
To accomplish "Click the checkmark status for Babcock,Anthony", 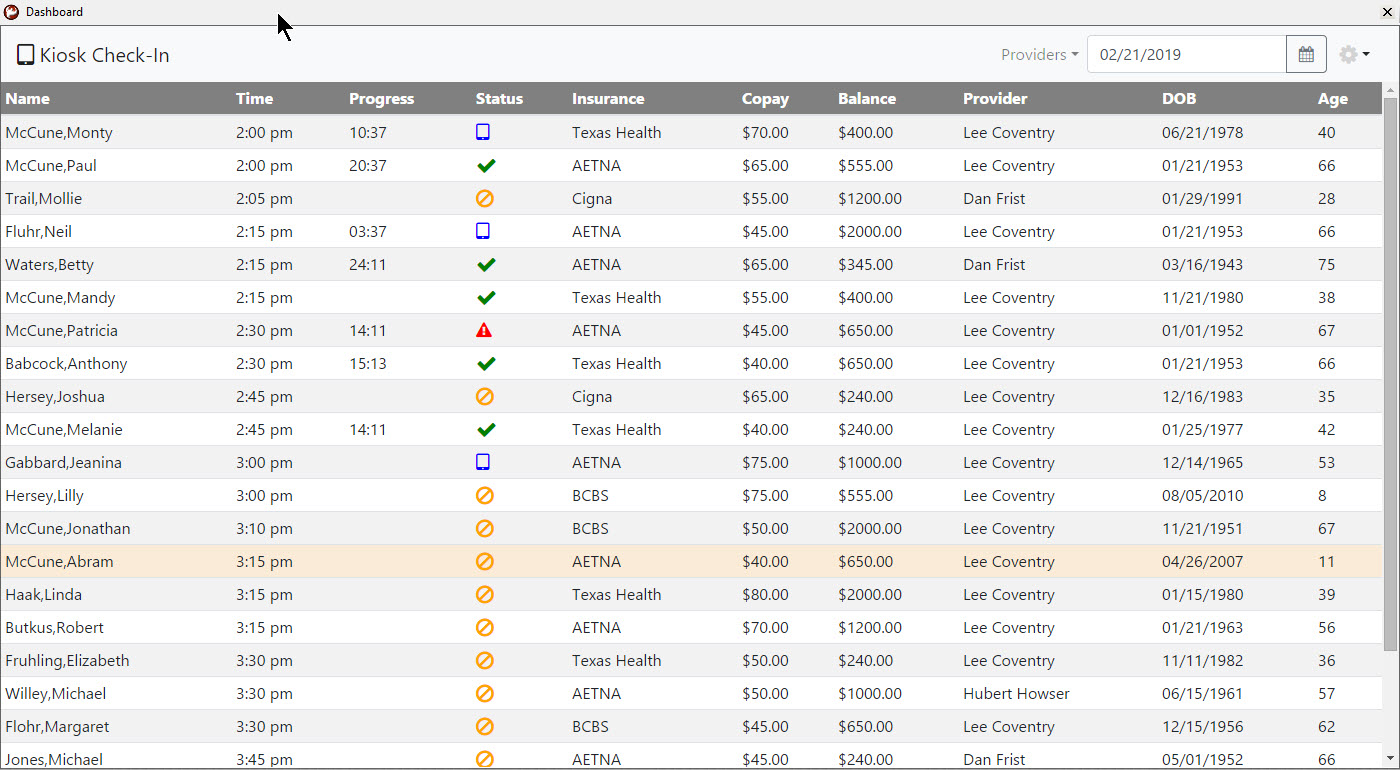I will [486, 363].
